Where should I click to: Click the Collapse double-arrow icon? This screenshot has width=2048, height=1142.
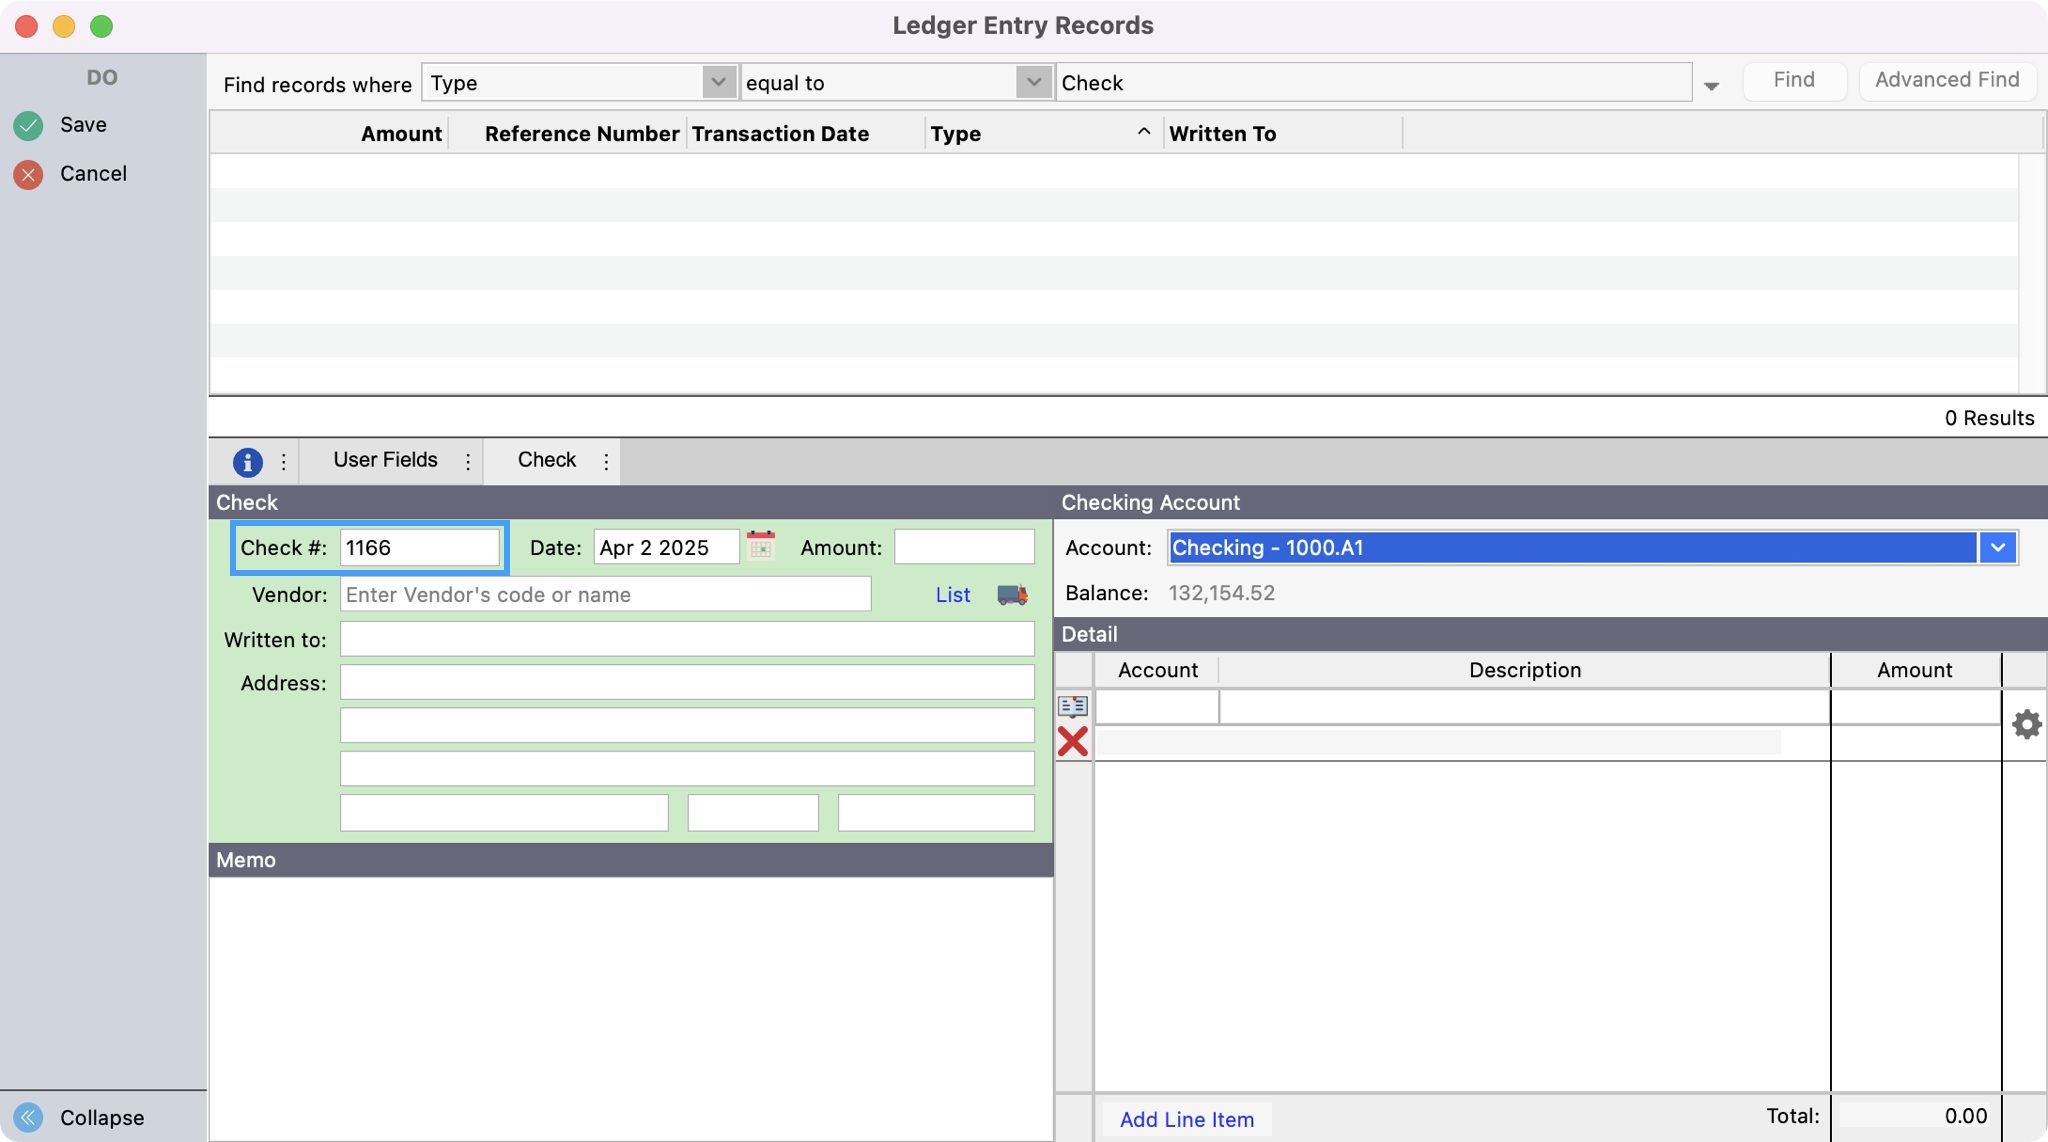tap(28, 1117)
